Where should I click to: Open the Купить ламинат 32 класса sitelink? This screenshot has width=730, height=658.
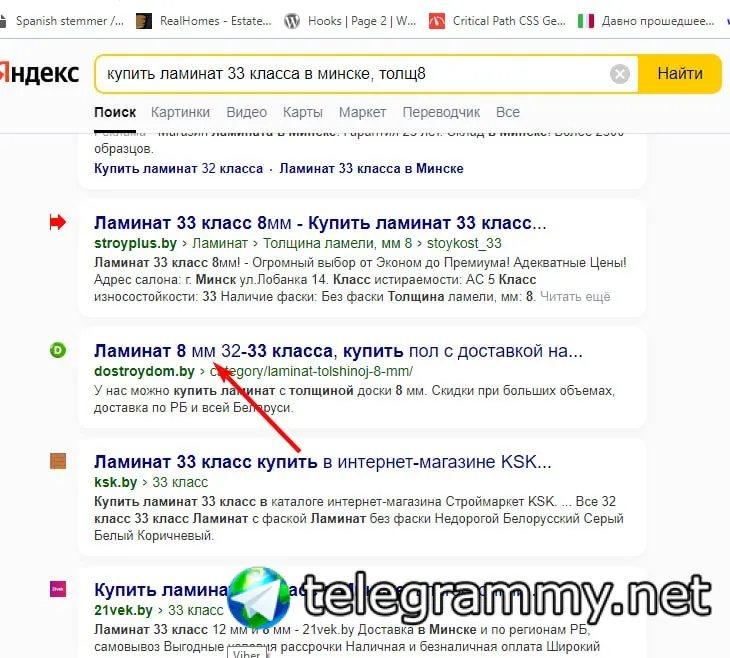click(178, 169)
